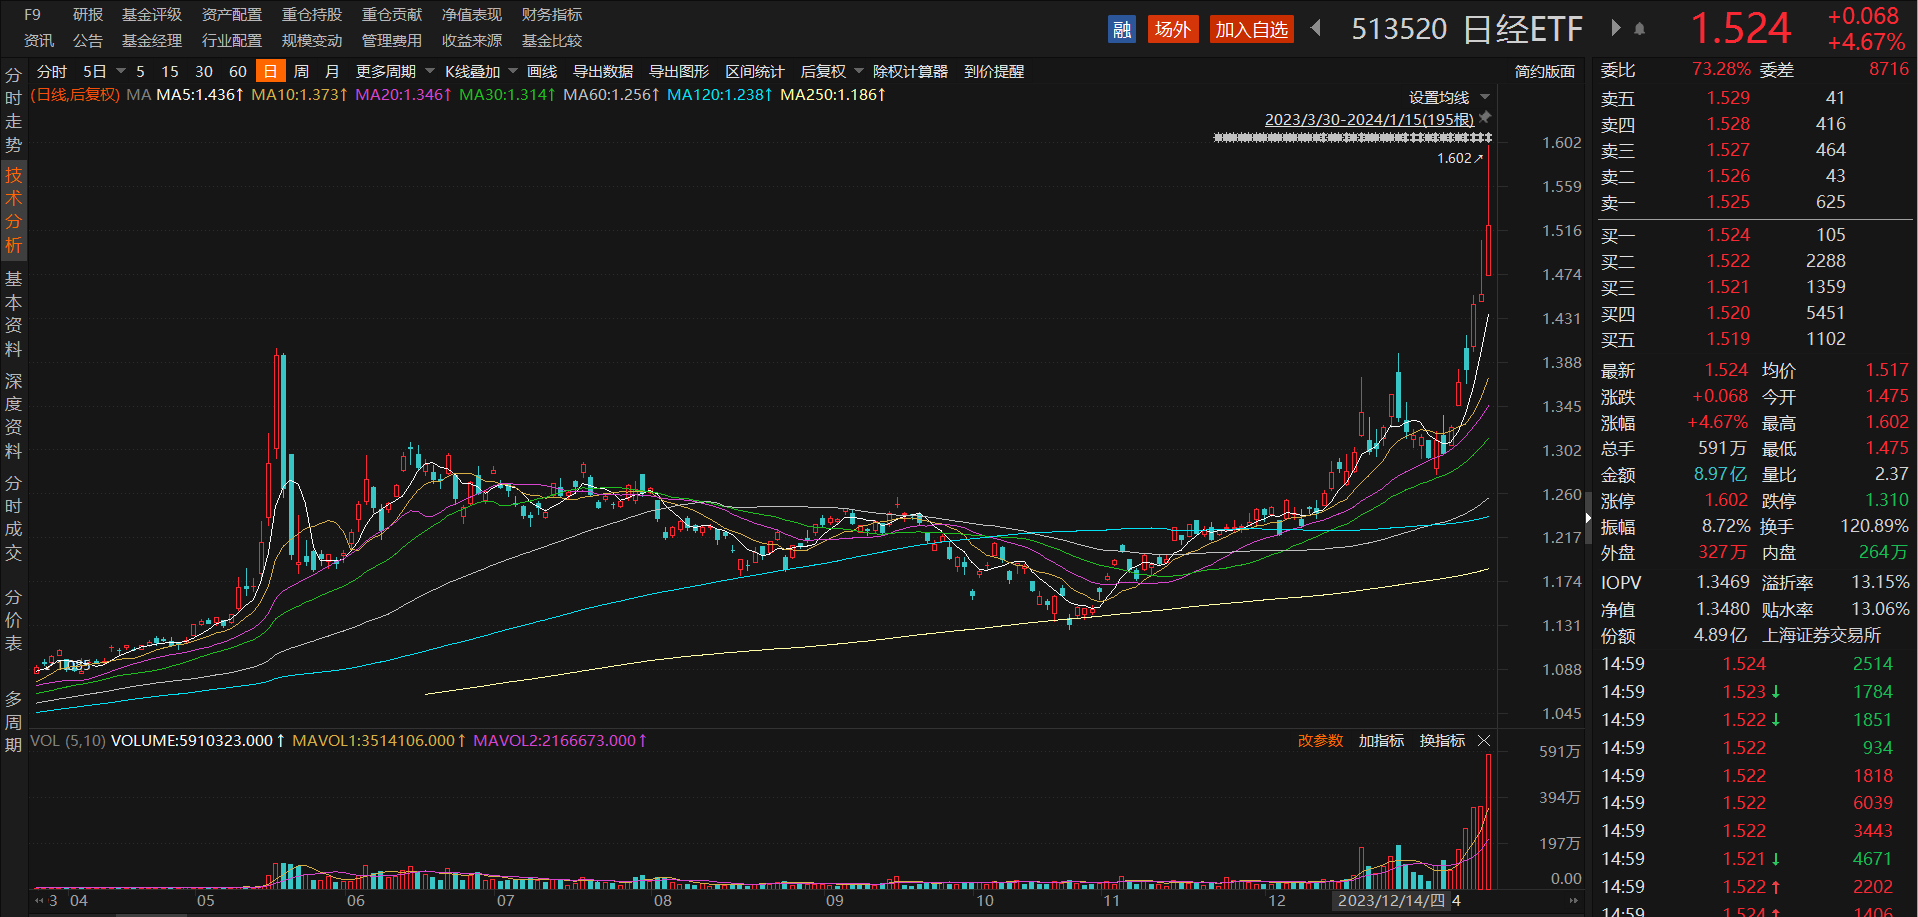Select the 15-minute K-line period
This screenshot has height=917, width=1918.
click(170, 72)
